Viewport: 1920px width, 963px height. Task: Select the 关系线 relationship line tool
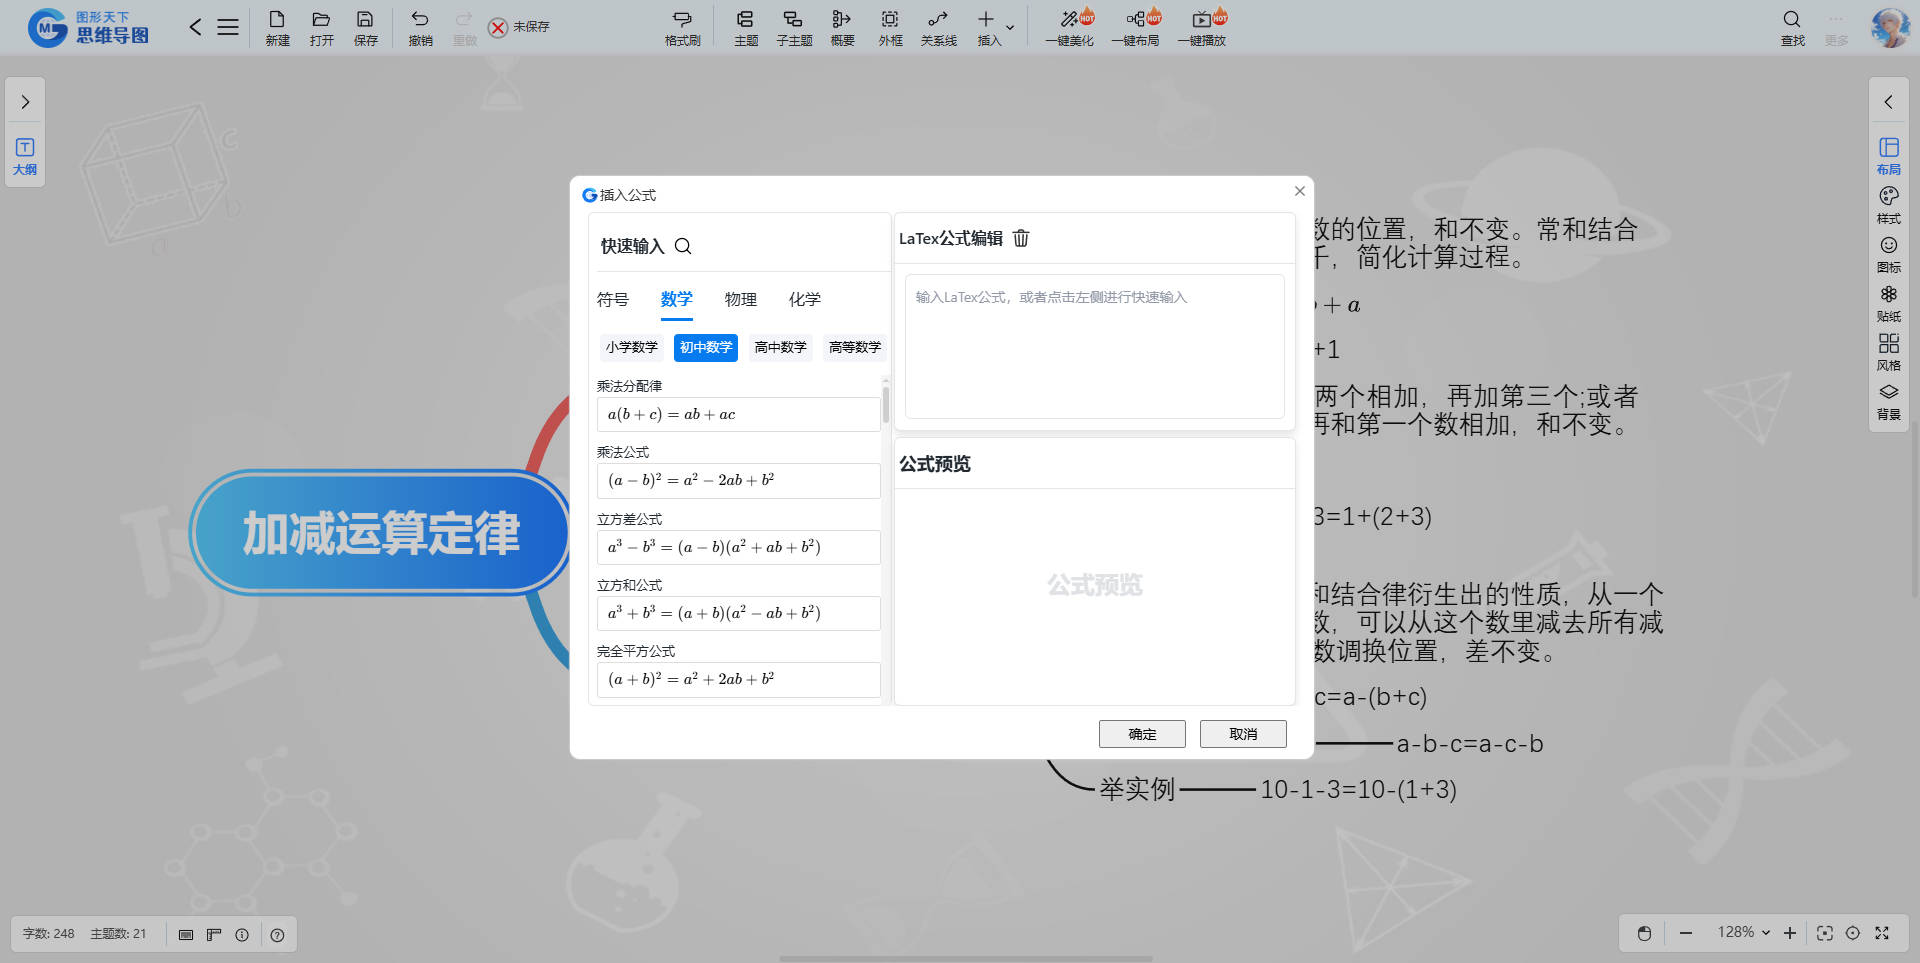tap(938, 27)
